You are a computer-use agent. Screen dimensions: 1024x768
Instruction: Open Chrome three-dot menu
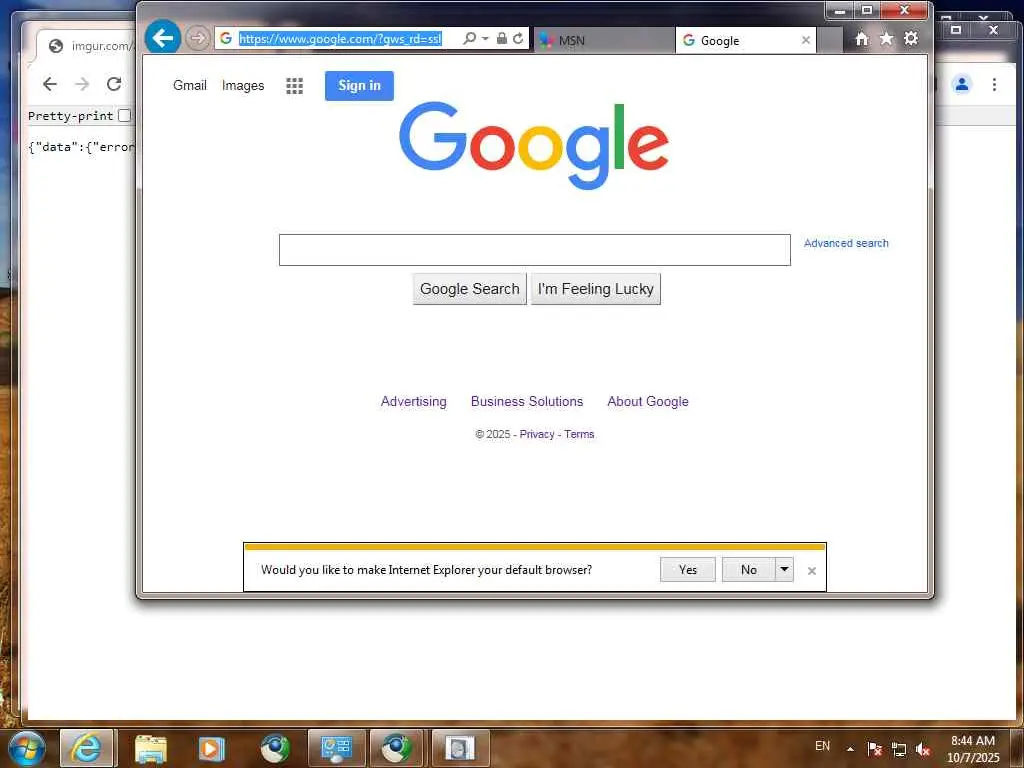click(994, 84)
